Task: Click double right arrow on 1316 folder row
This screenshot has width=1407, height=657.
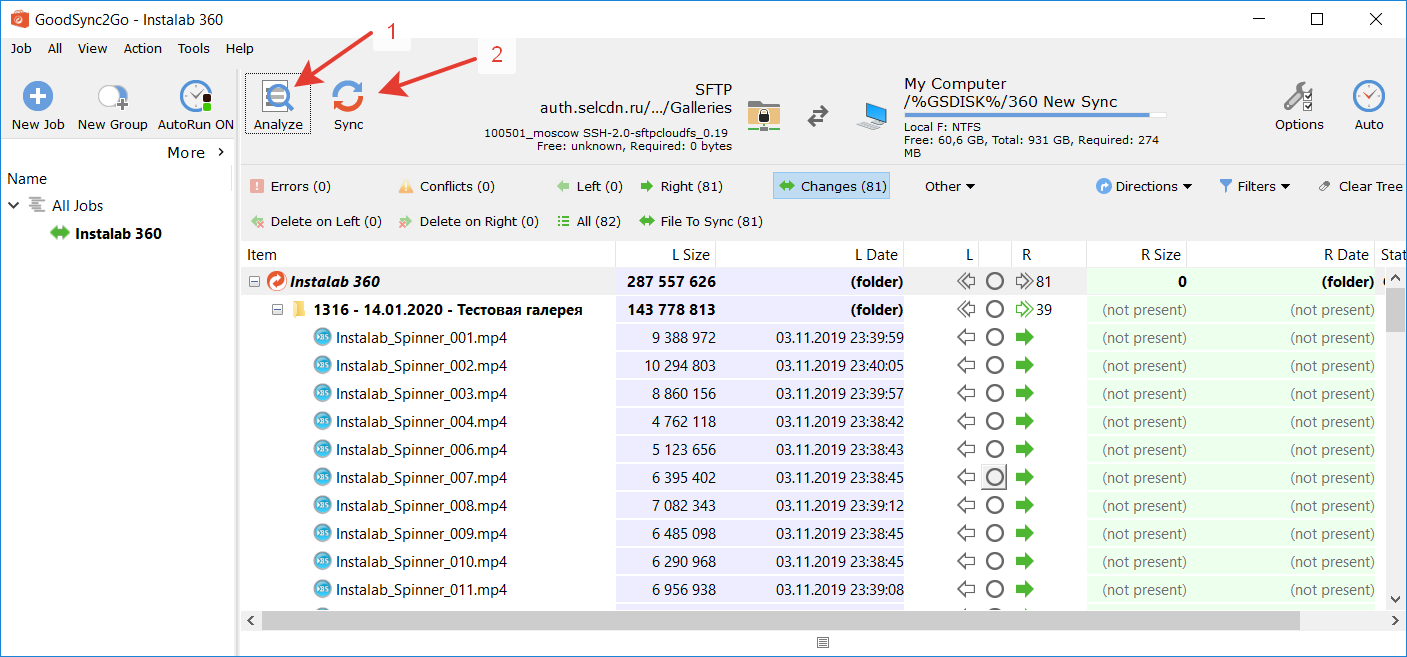Action: (x=1024, y=310)
